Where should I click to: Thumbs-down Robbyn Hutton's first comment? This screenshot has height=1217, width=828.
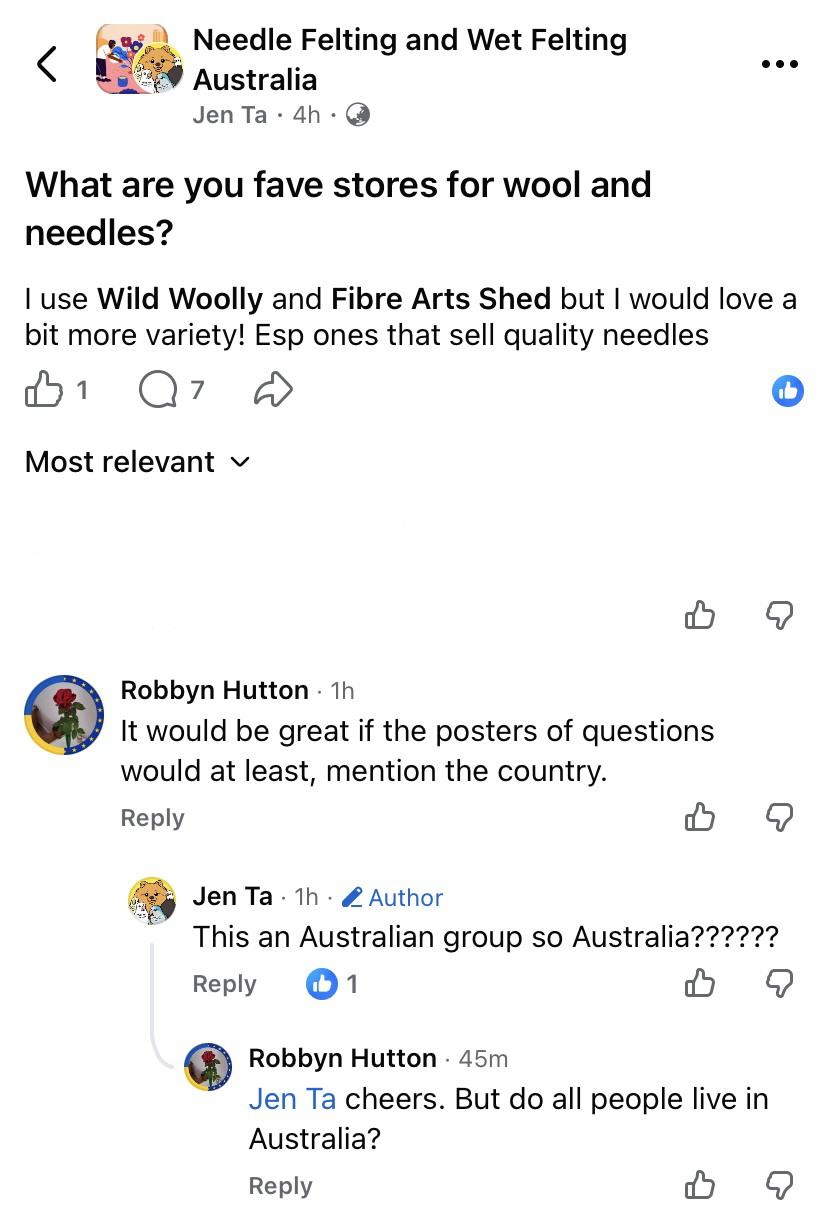tap(779, 818)
